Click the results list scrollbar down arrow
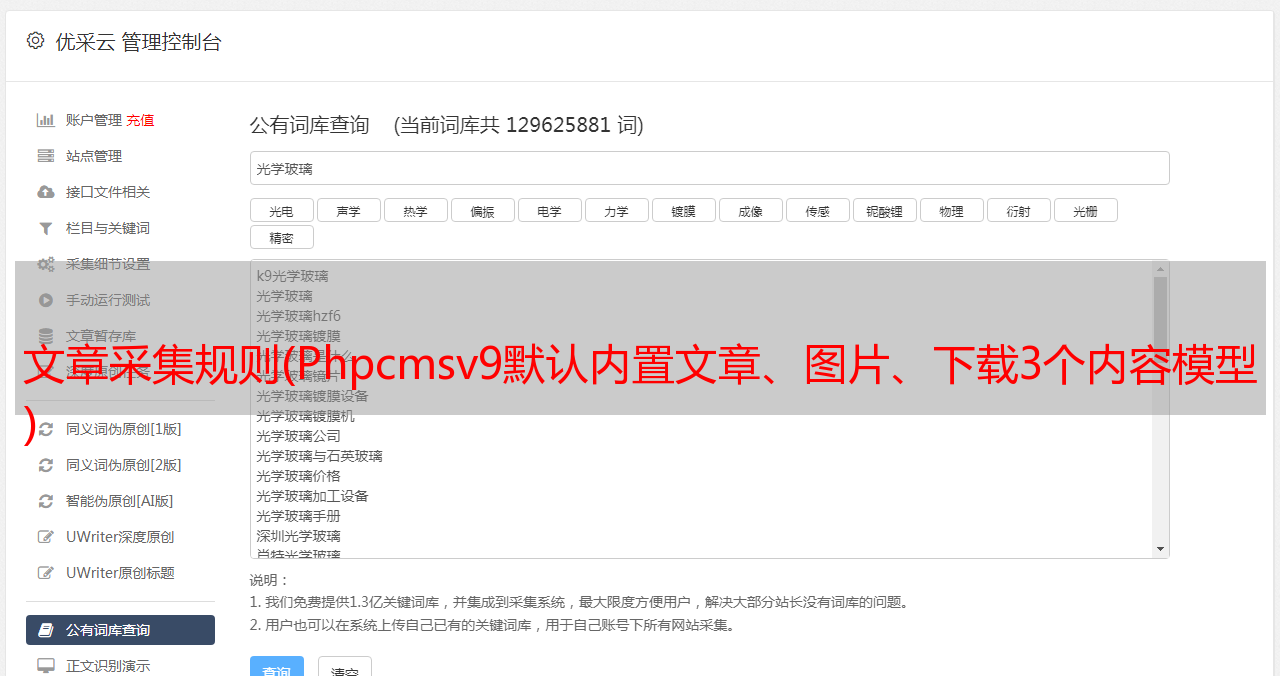This screenshot has width=1280, height=676. pyautogui.click(x=1160, y=549)
